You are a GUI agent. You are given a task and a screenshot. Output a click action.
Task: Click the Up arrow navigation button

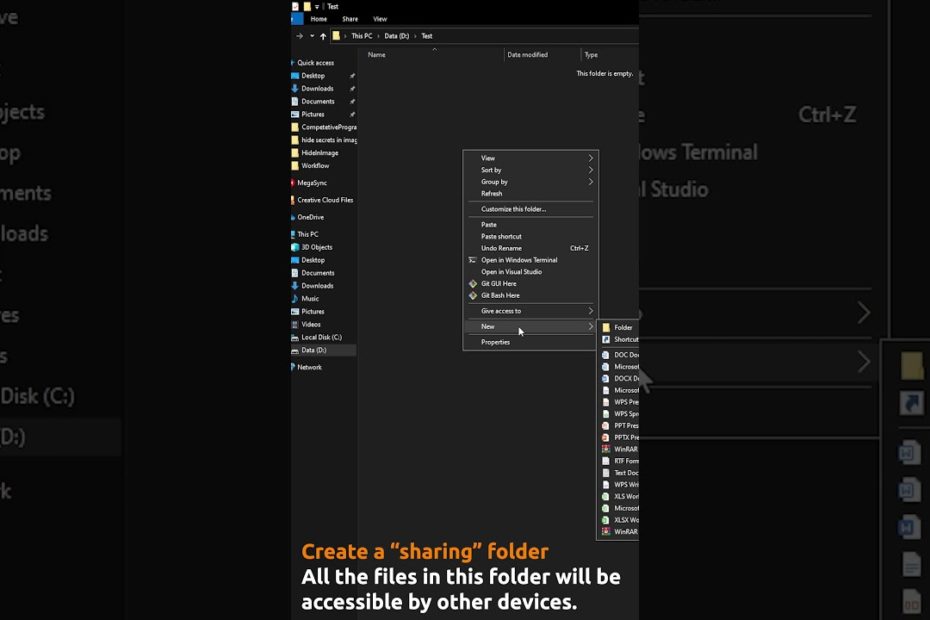[323, 36]
